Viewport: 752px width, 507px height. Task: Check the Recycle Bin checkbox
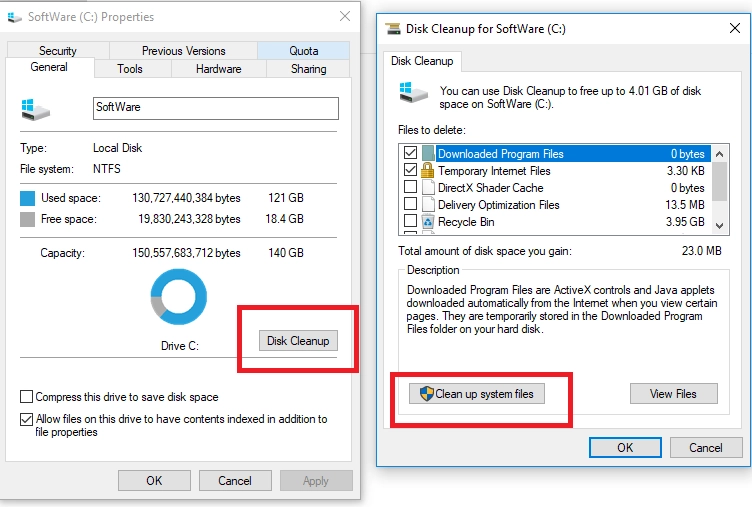410,221
